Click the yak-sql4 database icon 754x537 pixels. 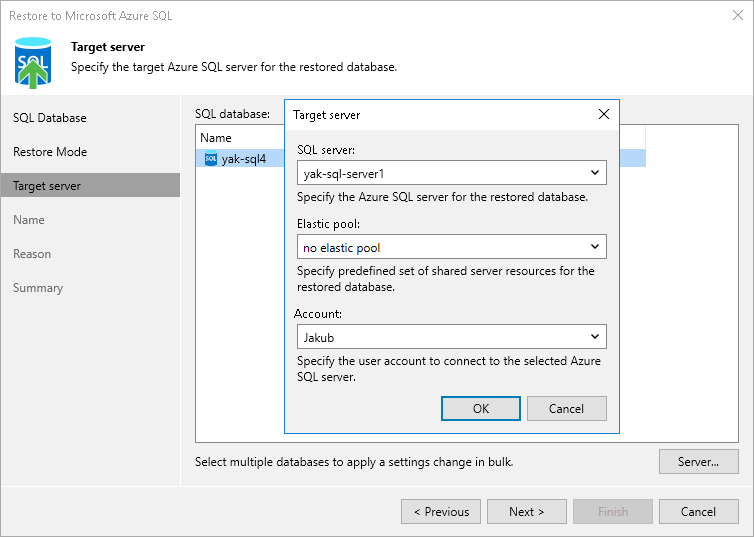point(211,159)
